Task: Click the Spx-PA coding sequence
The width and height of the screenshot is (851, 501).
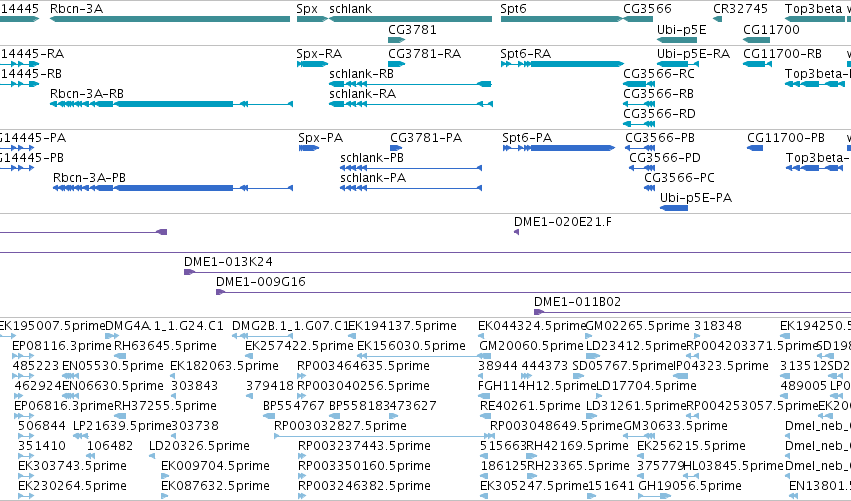Action: (309, 148)
